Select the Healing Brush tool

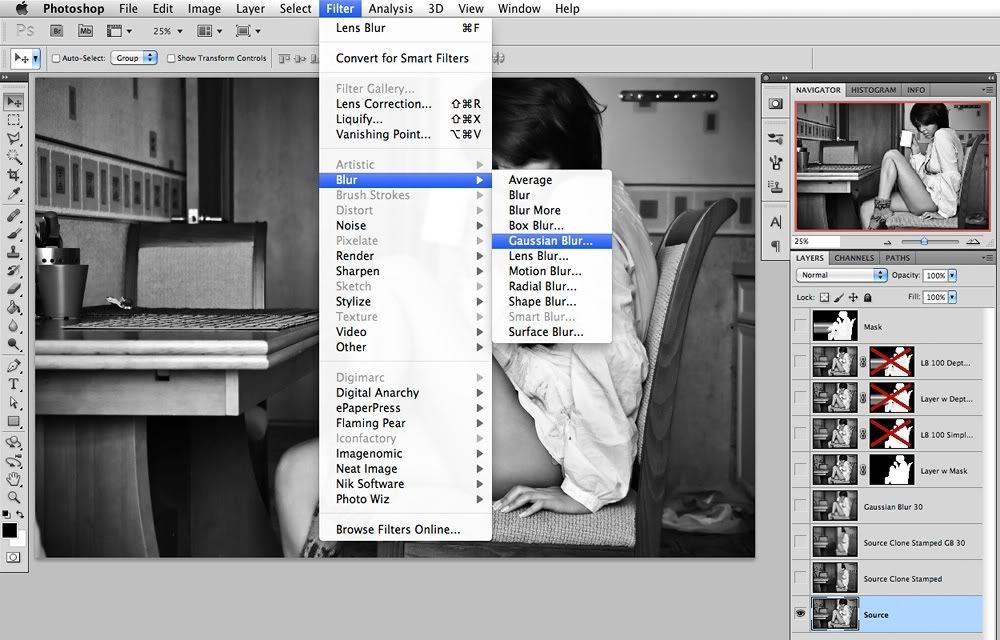(13, 215)
